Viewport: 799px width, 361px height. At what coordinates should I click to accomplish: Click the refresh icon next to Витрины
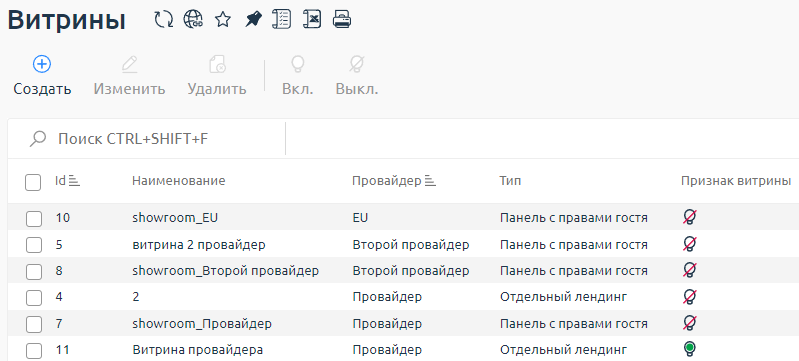tap(164, 20)
